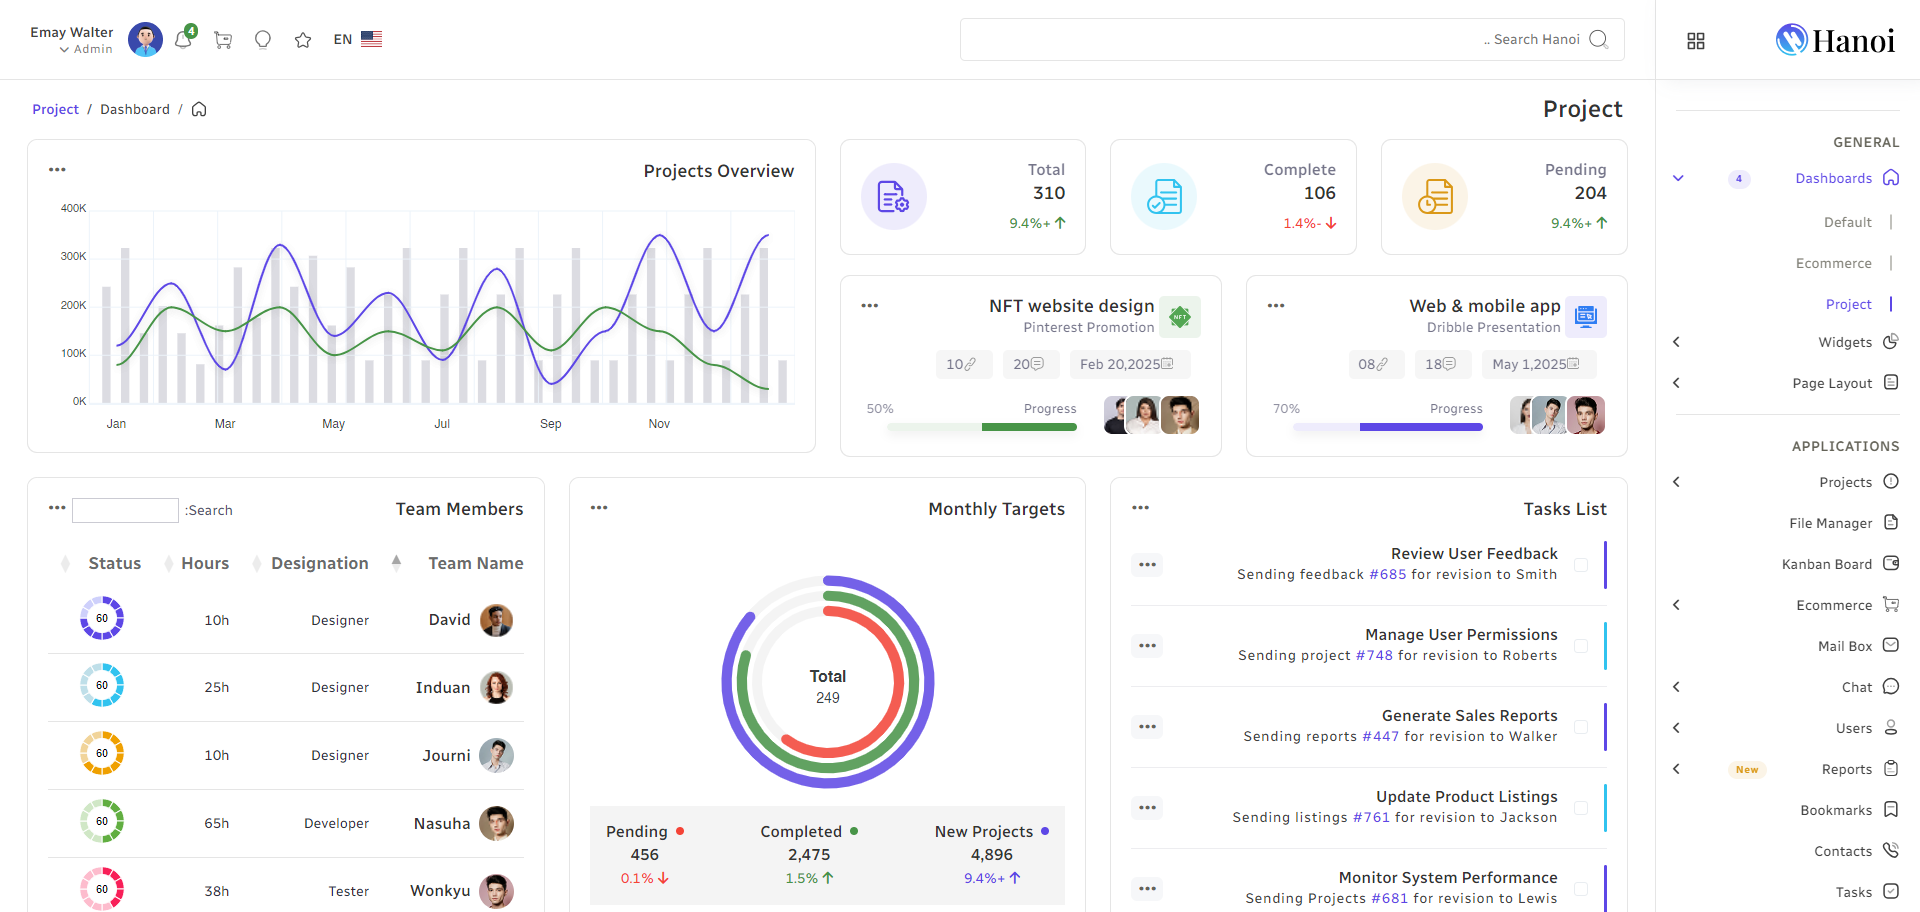Click the home icon in breadcrumb
Image resolution: width=1920 pixels, height=912 pixels.
[x=199, y=109]
